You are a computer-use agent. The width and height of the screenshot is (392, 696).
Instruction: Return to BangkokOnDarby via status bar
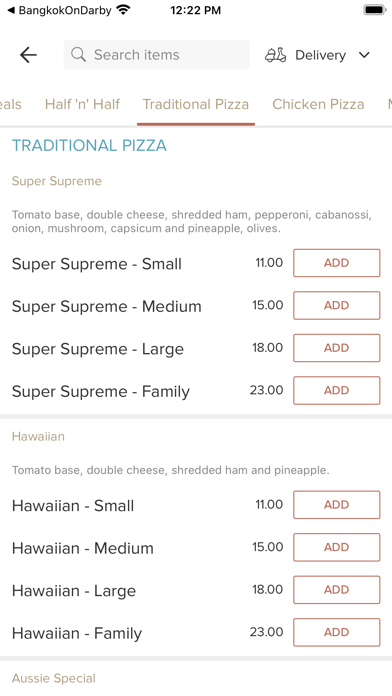(59, 10)
